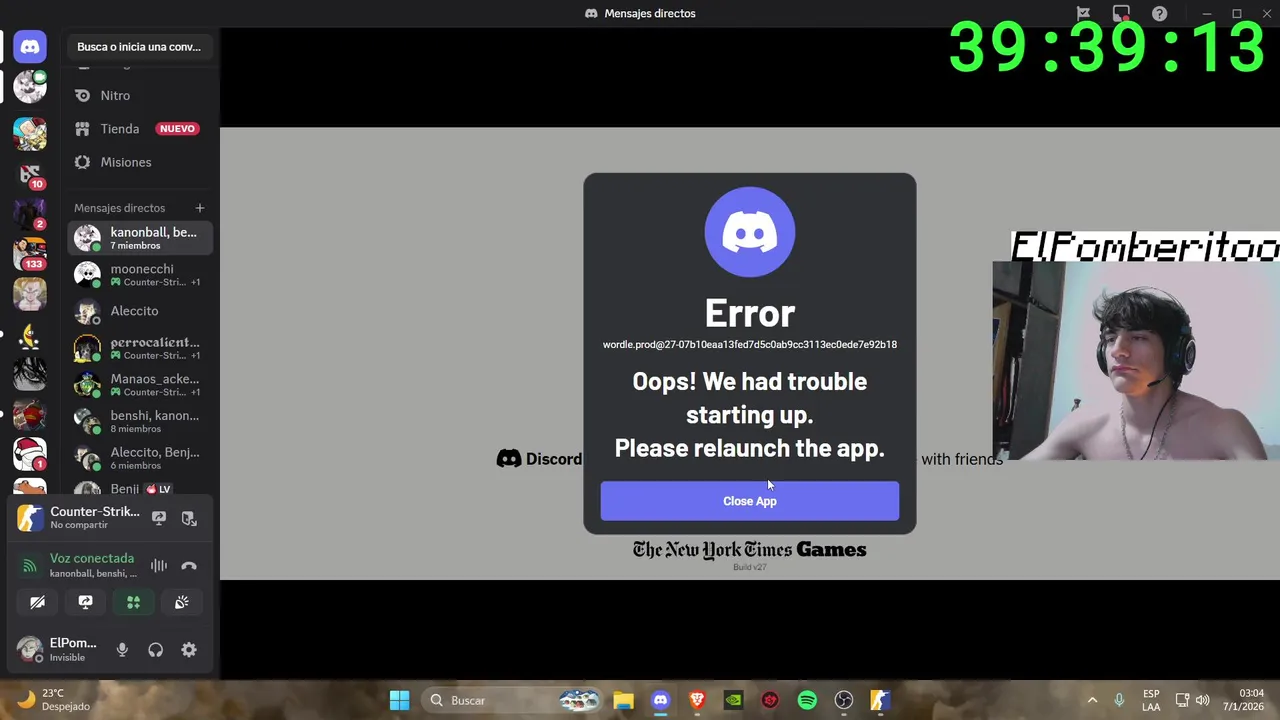Disconnect from voice call
This screenshot has height=720, width=1280.
coord(189,566)
